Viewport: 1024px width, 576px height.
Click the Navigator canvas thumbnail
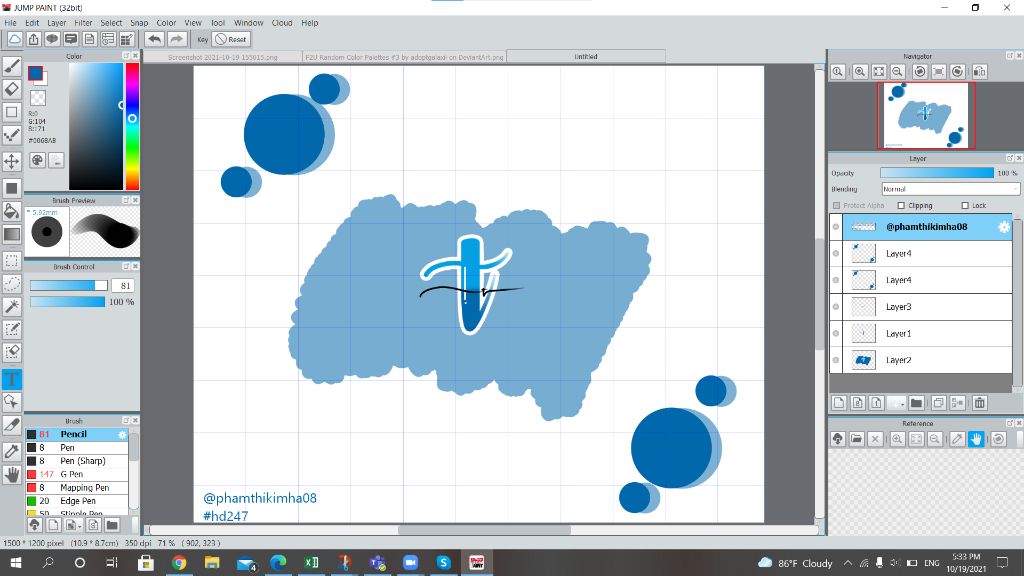pyautogui.click(x=926, y=116)
